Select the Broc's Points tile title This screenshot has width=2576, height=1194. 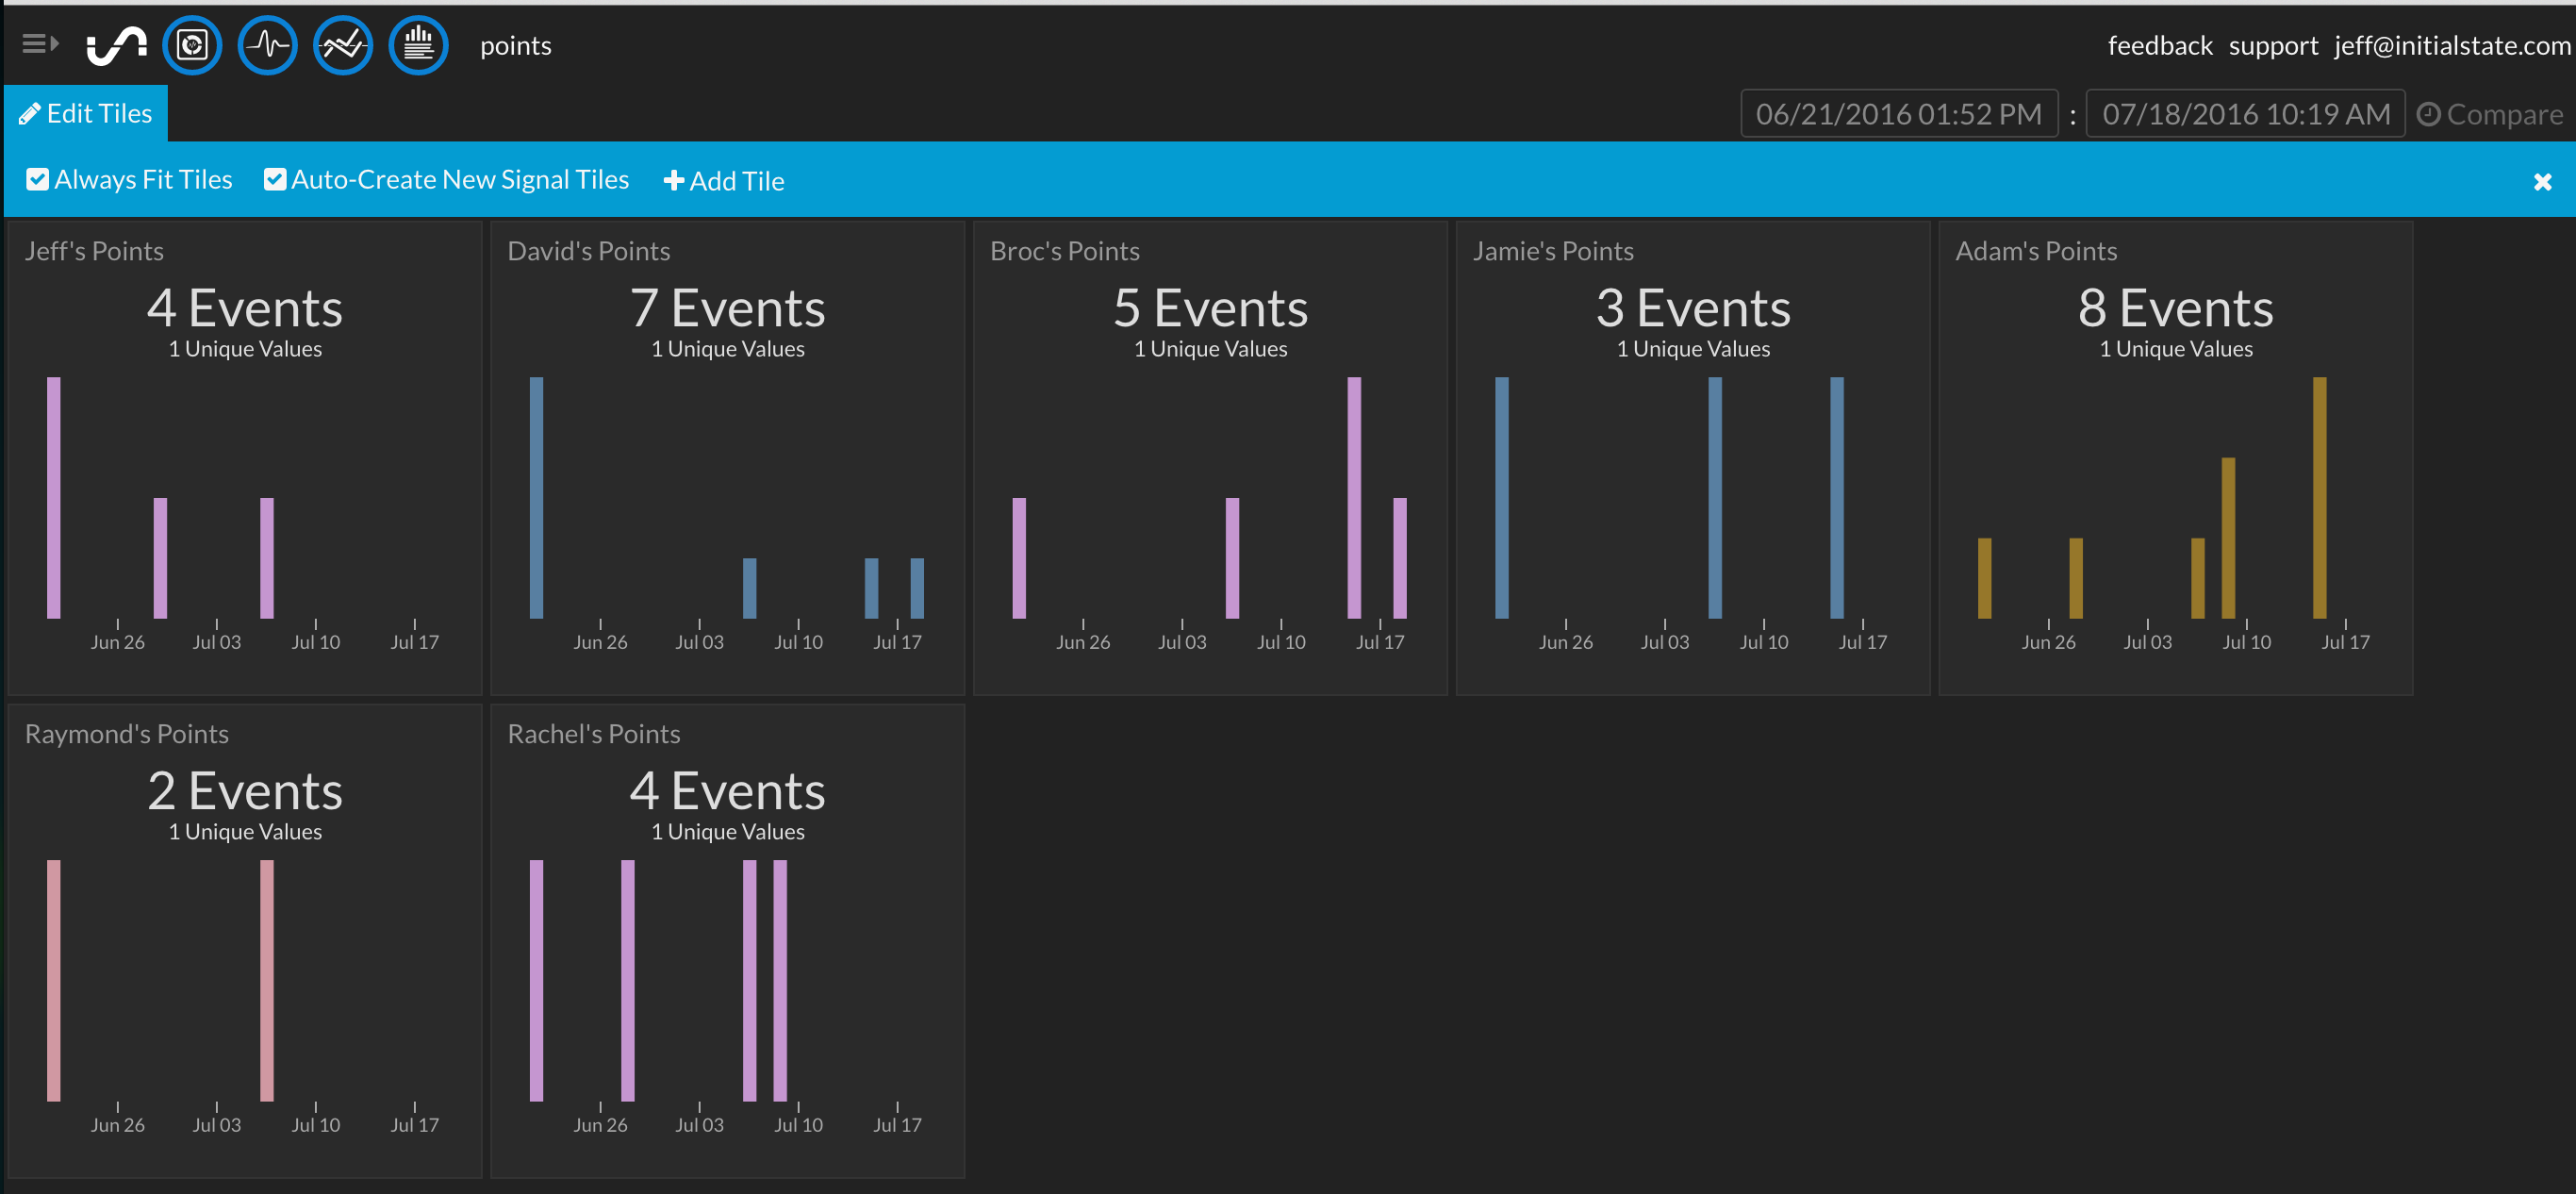1065,251
